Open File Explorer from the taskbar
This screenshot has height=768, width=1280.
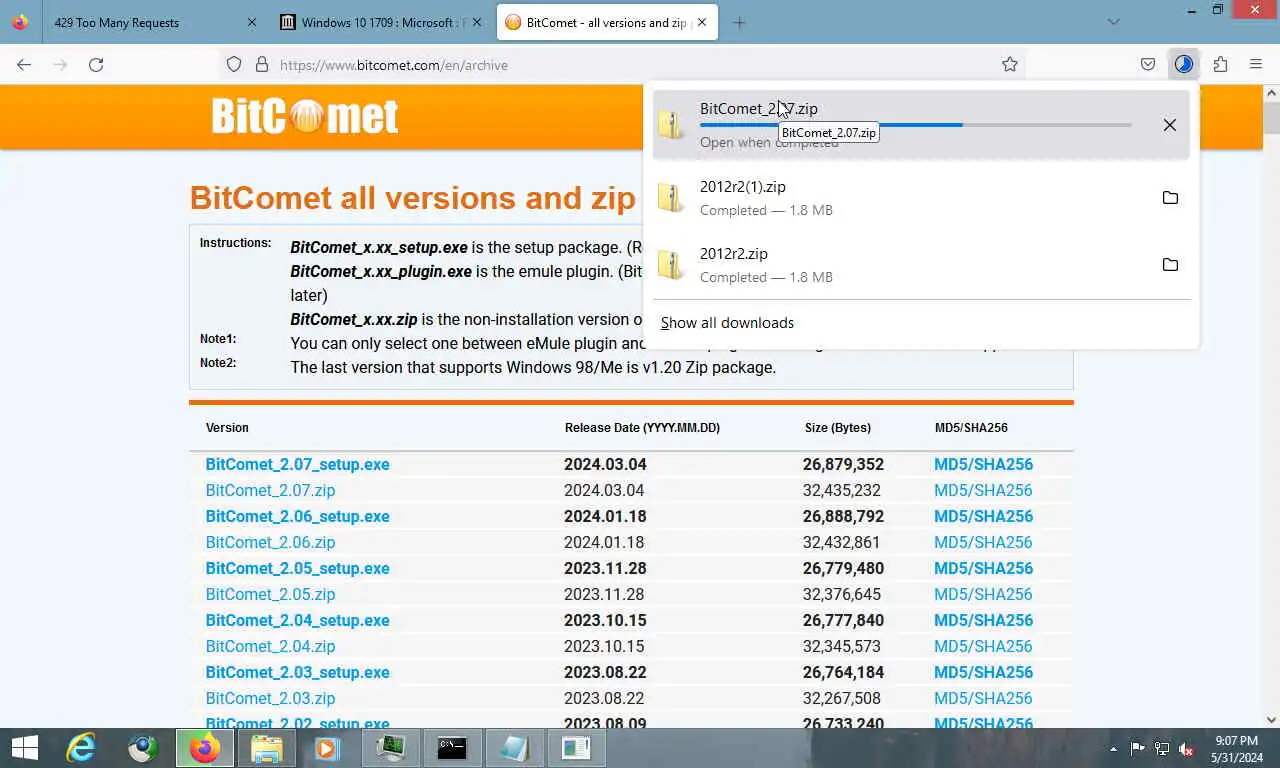point(266,748)
